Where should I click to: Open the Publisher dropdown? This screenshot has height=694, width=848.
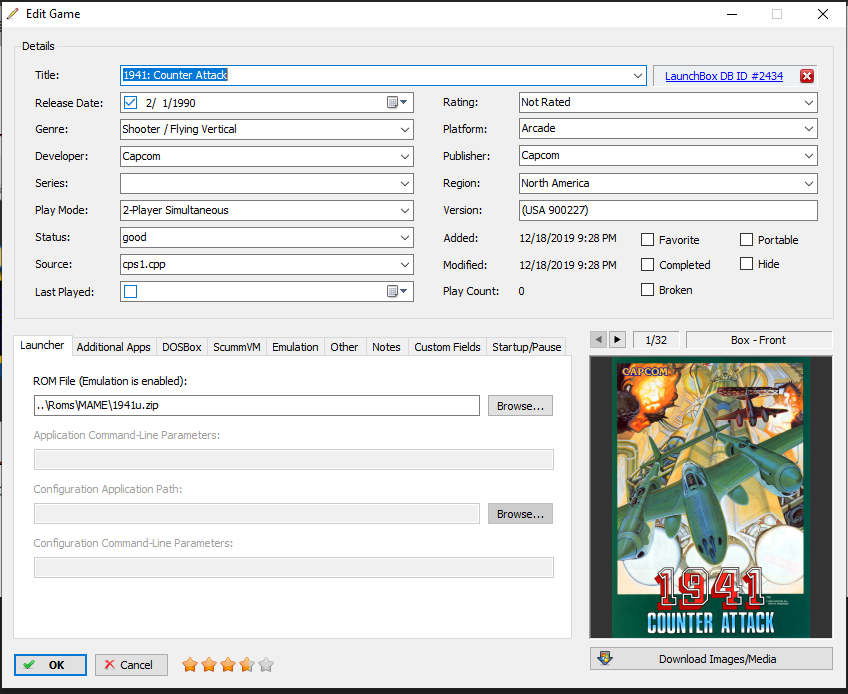click(809, 156)
